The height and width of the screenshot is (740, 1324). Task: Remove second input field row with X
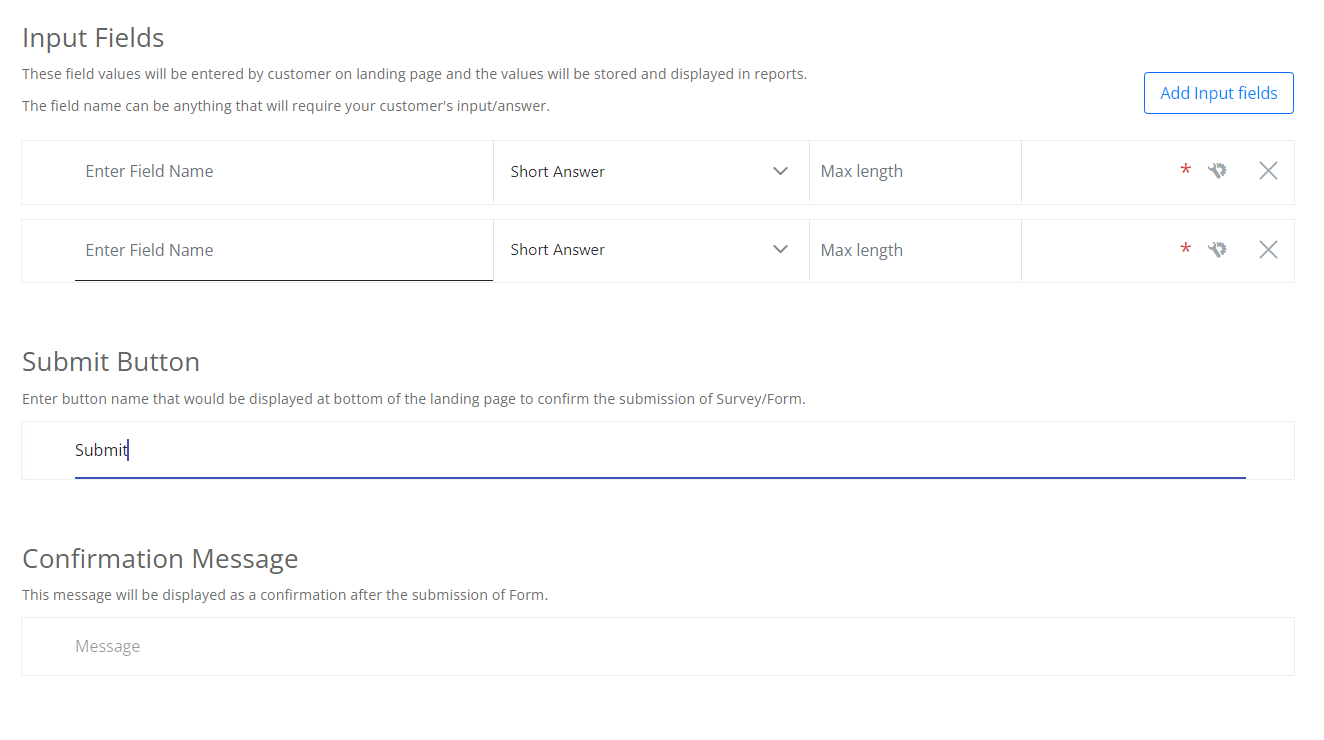pyautogui.click(x=1268, y=250)
